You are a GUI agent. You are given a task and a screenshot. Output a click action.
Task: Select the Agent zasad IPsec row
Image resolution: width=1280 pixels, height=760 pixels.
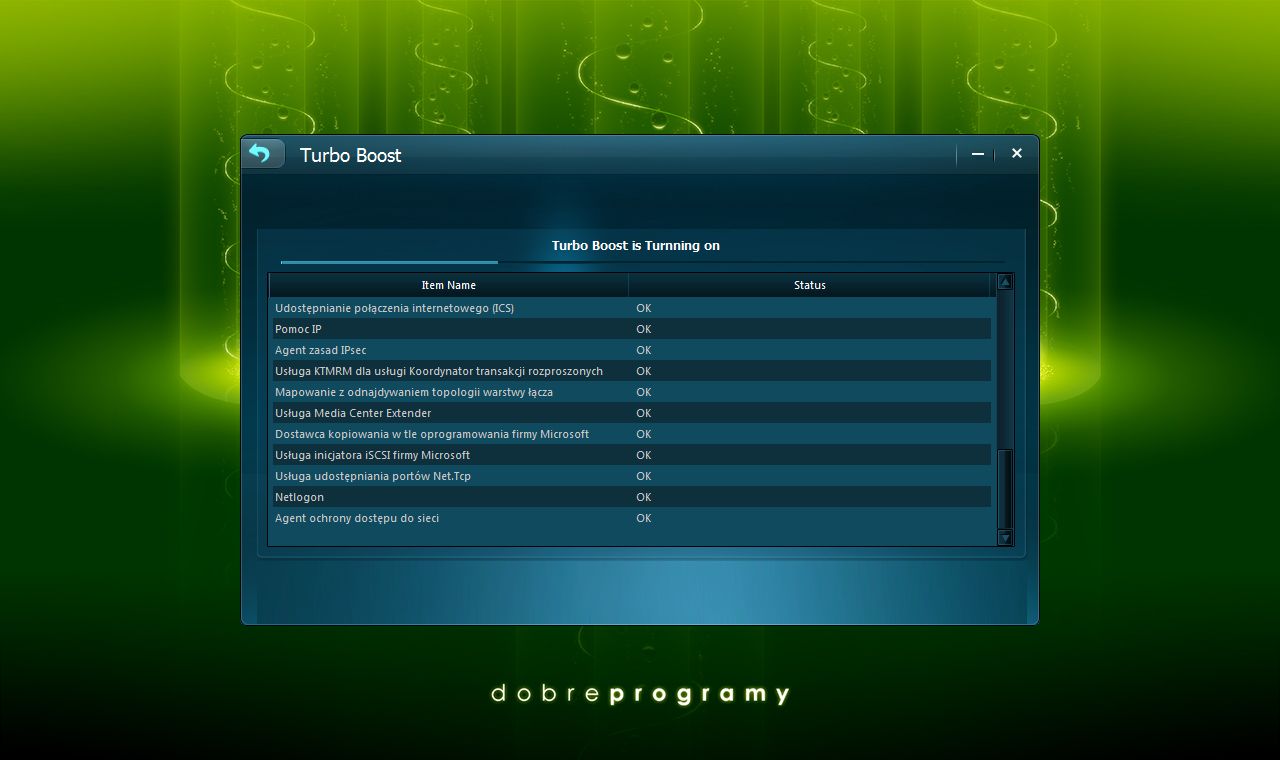(x=630, y=350)
